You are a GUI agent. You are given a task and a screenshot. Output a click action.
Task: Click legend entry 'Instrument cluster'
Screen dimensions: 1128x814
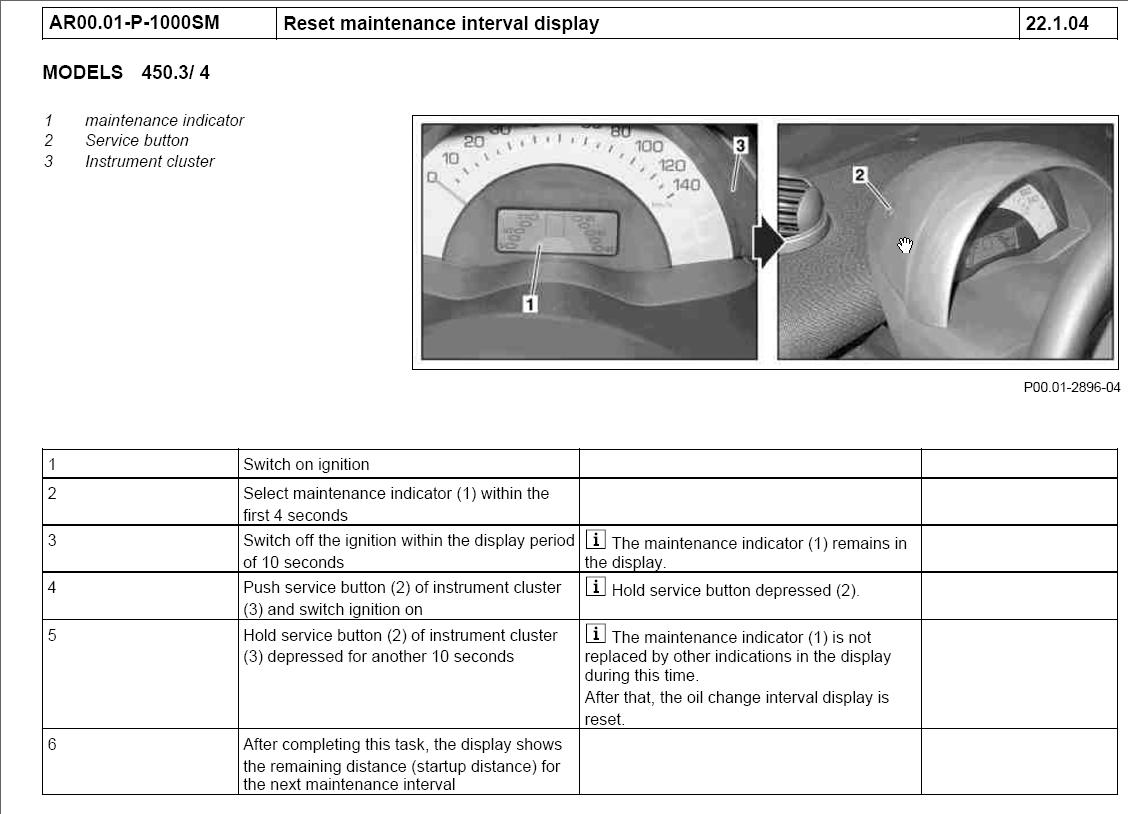coord(149,162)
